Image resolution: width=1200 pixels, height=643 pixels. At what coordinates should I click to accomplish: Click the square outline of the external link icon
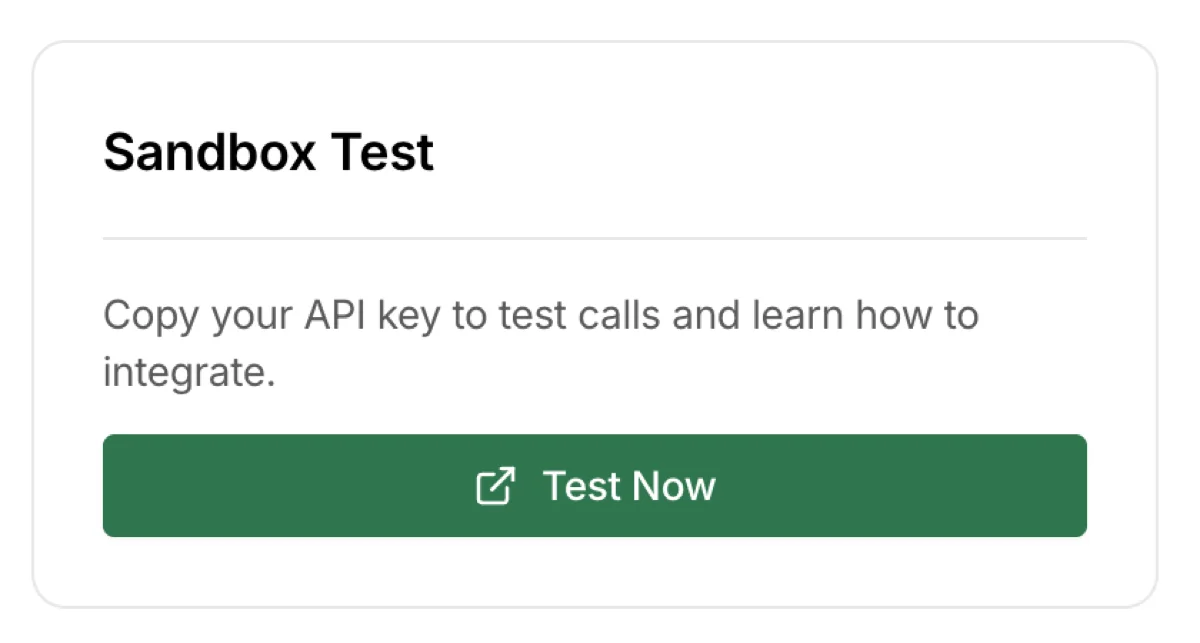tap(490, 490)
